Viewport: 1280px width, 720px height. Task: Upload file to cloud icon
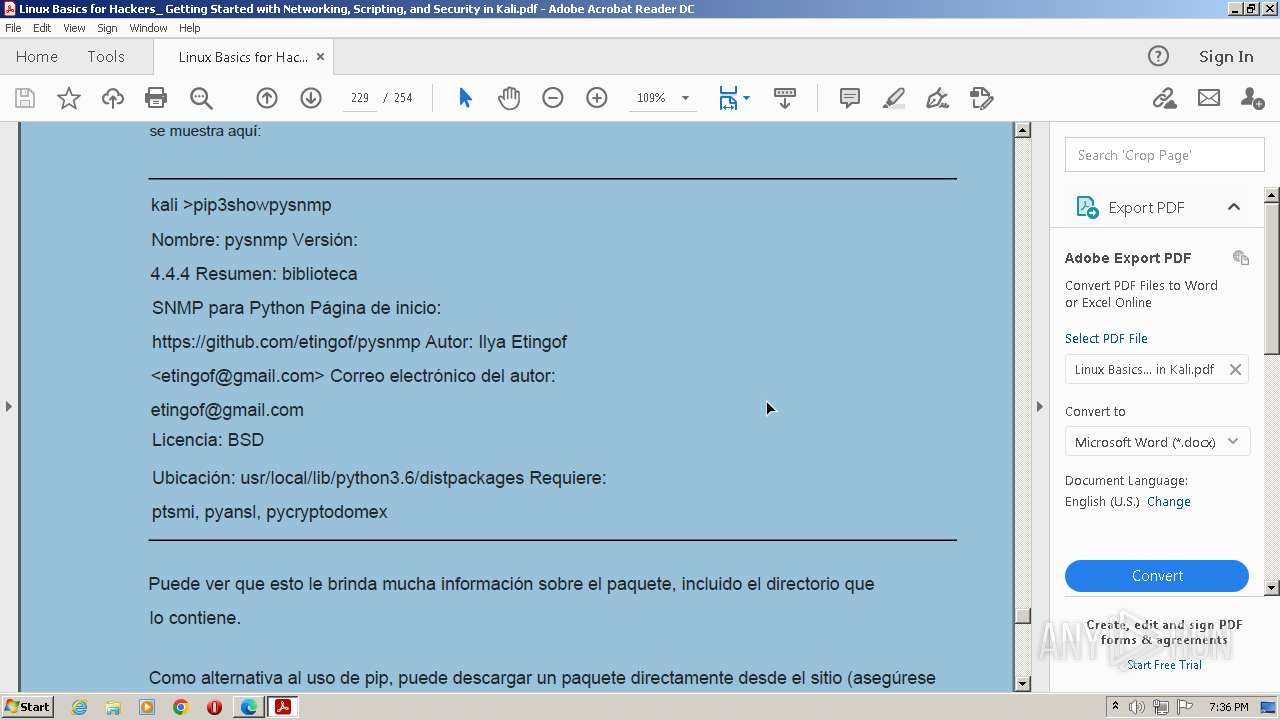[113, 98]
